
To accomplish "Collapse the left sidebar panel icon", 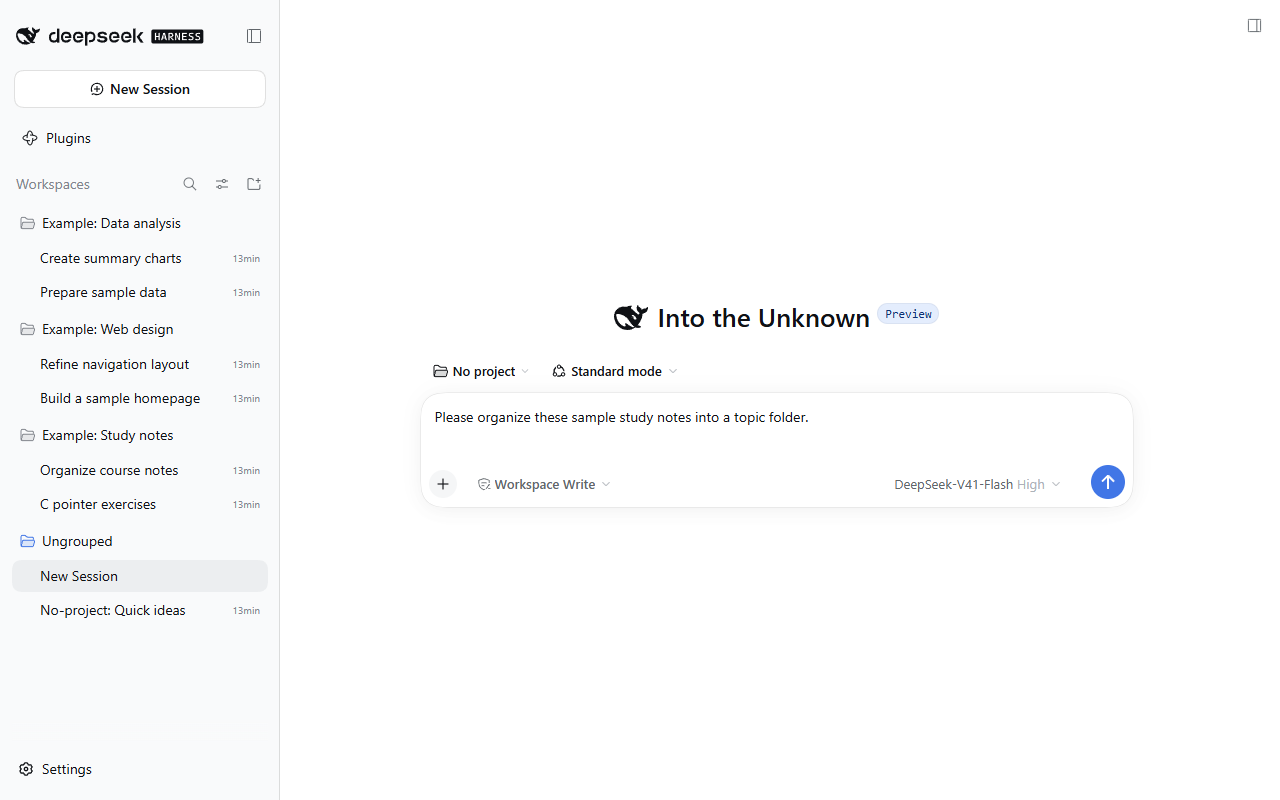I will 254,36.
